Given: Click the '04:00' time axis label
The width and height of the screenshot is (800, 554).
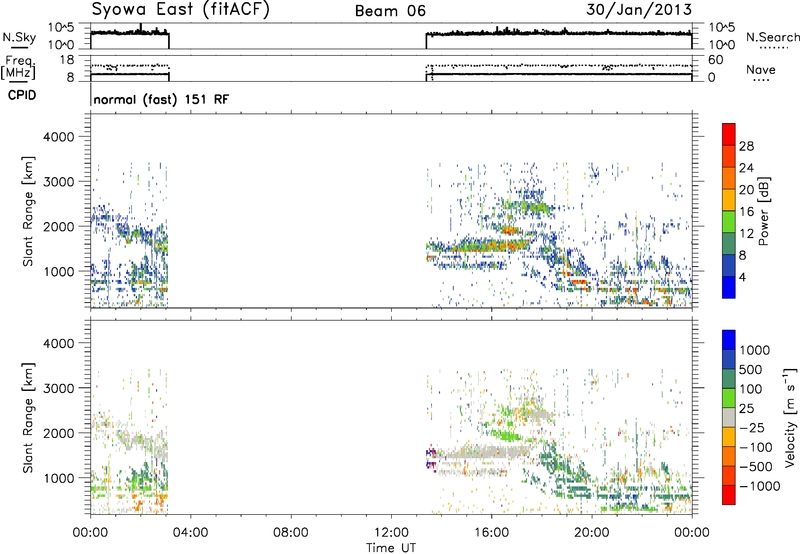Looking at the screenshot, I should (190, 533).
